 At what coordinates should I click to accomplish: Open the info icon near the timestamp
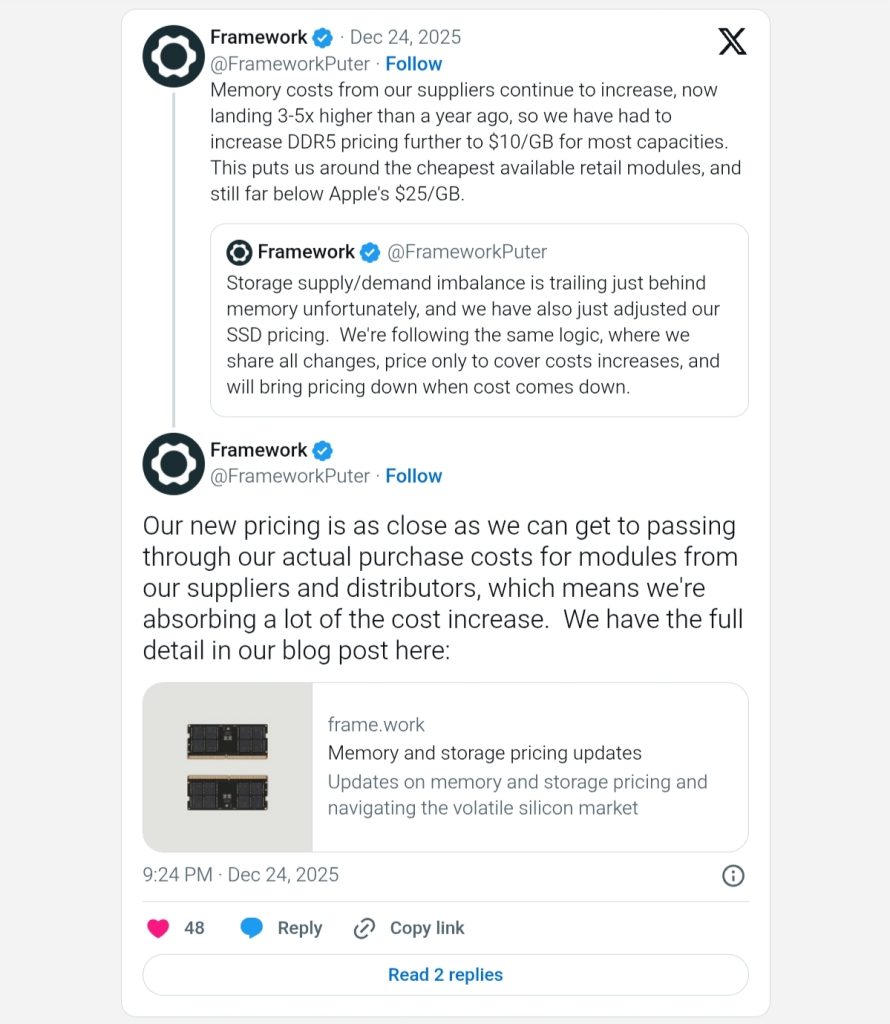tap(733, 876)
